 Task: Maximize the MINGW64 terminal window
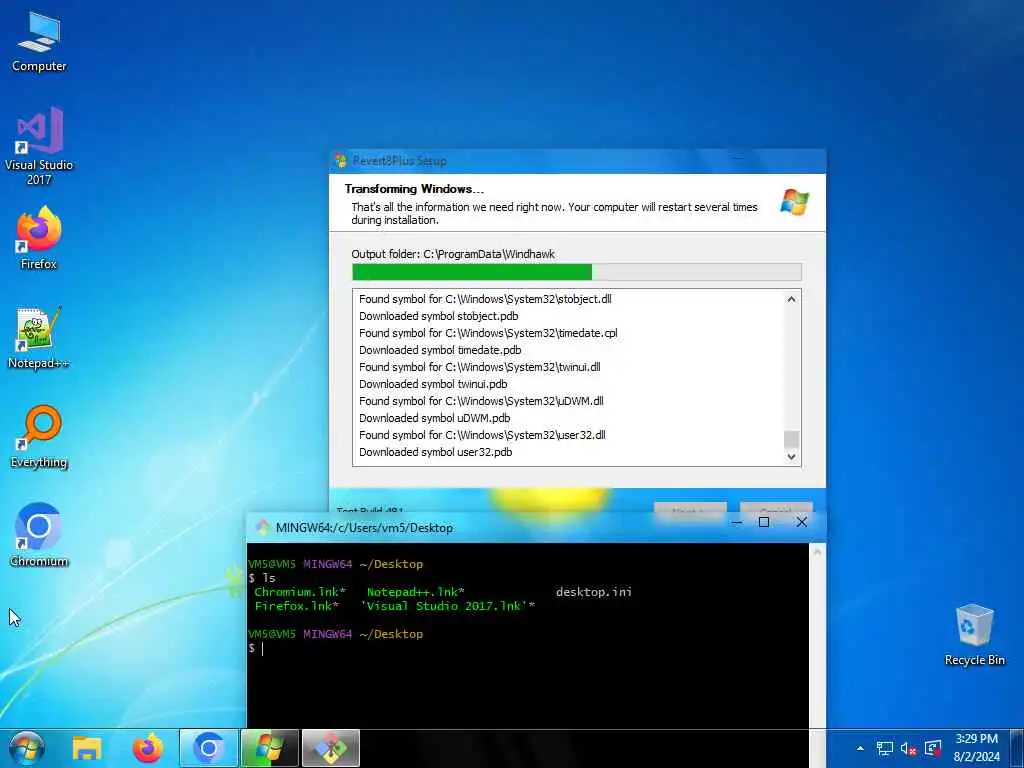click(763, 522)
